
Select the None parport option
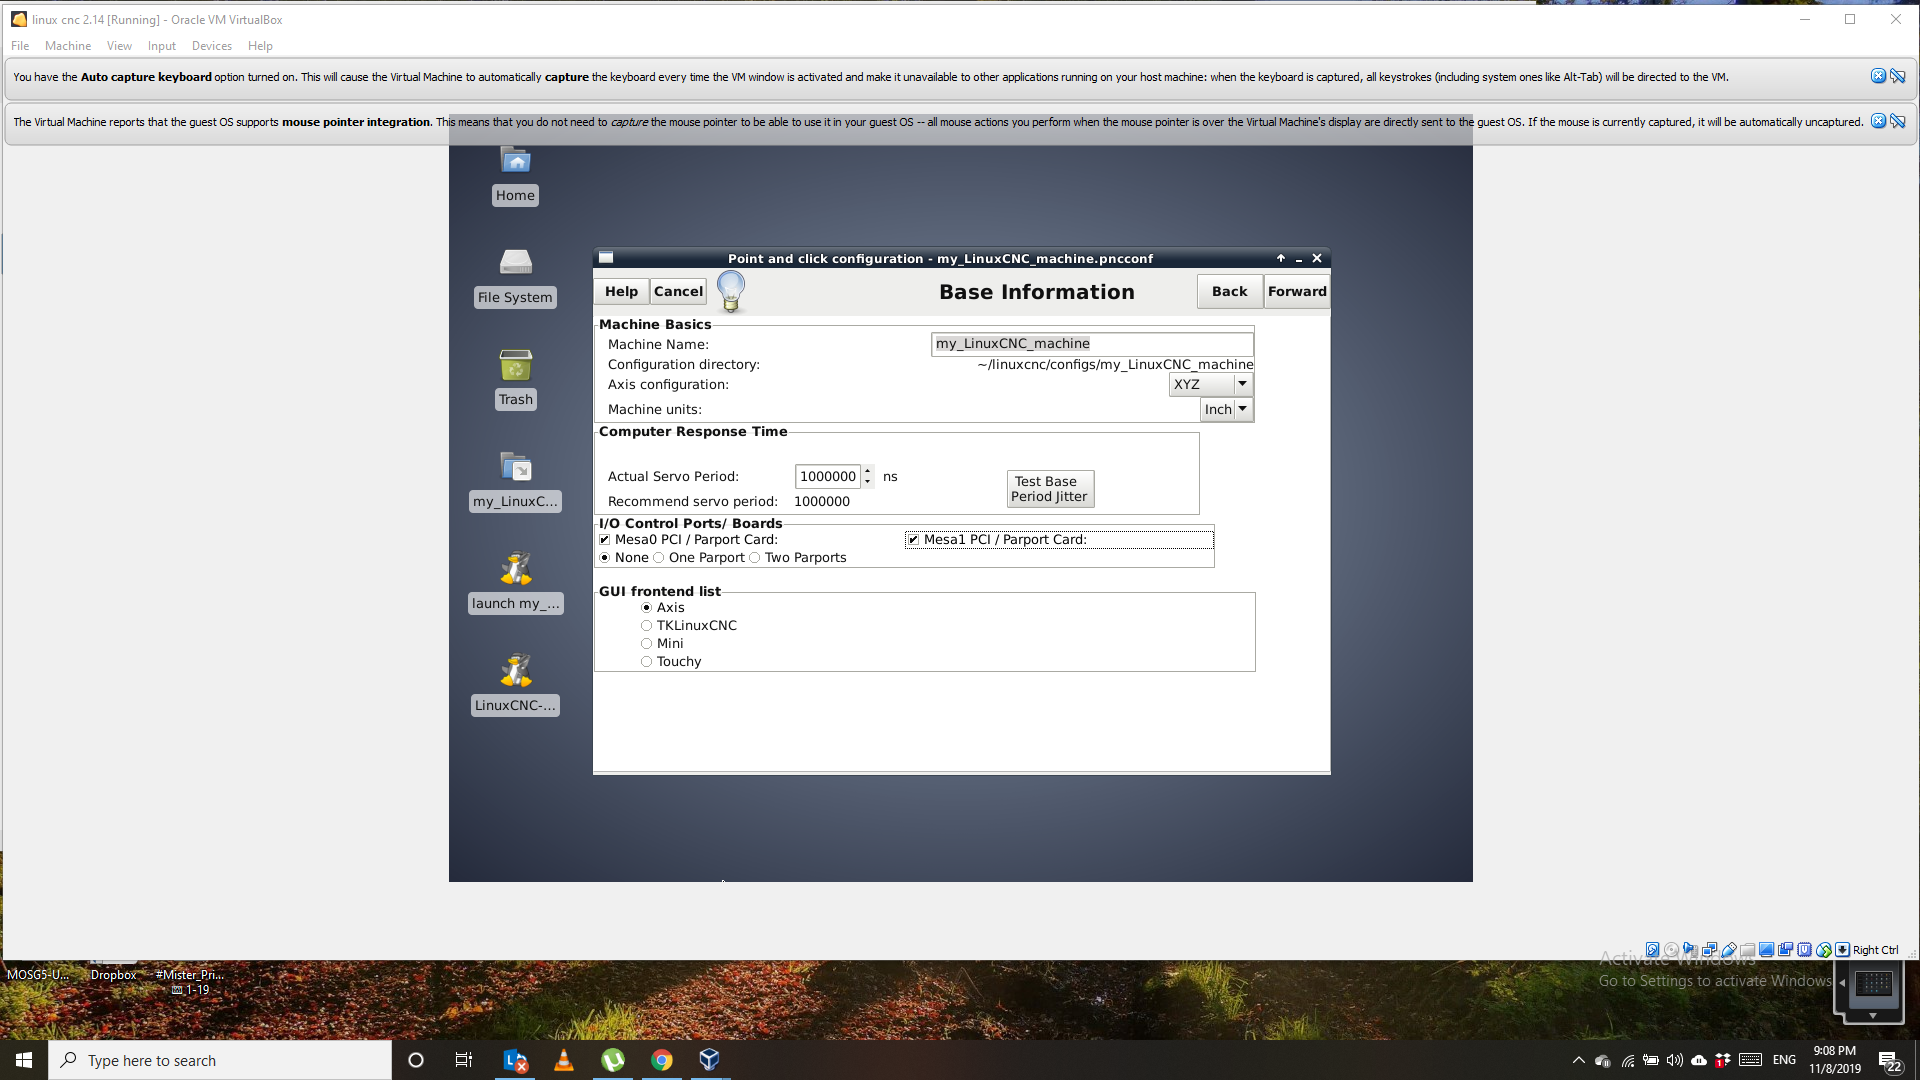604,557
